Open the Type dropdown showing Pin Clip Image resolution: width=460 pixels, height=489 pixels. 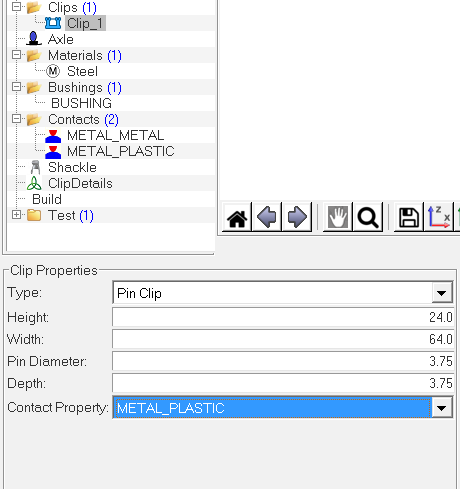coord(283,293)
